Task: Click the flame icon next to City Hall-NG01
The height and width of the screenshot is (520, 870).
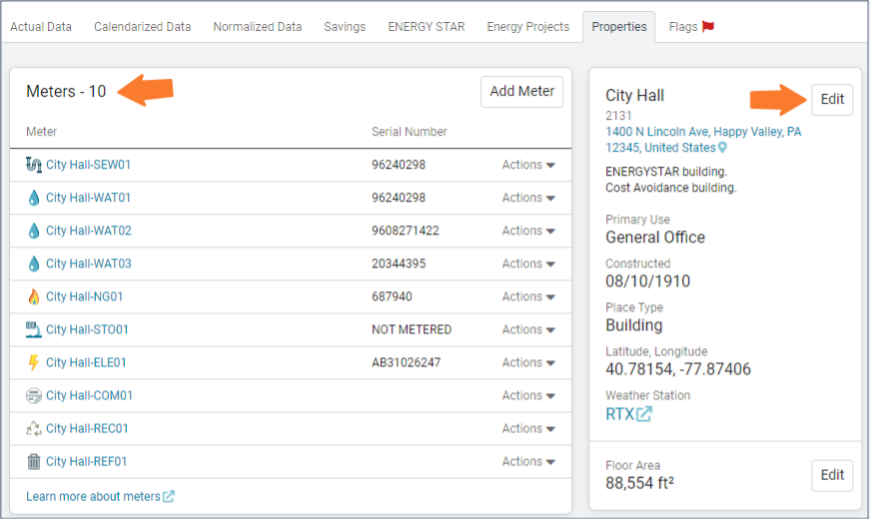Action: coord(34,297)
